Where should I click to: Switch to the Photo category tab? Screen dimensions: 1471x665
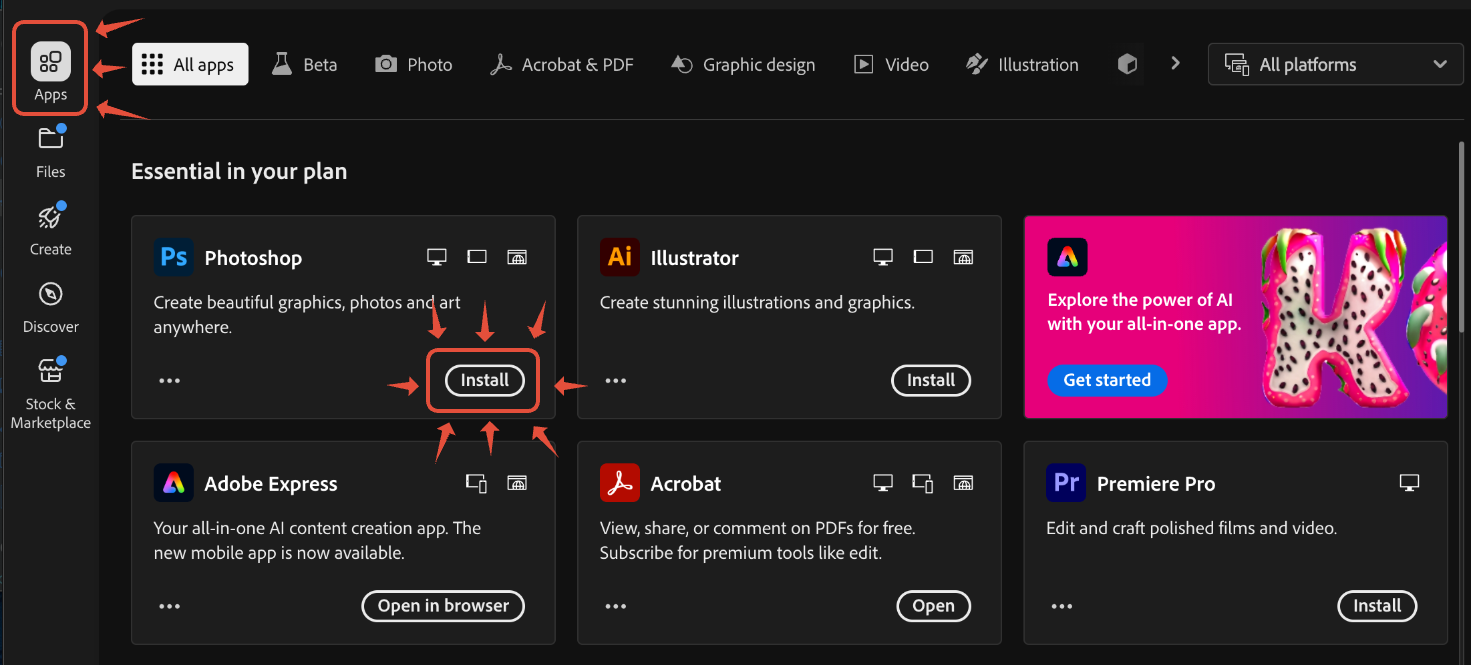[414, 64]
